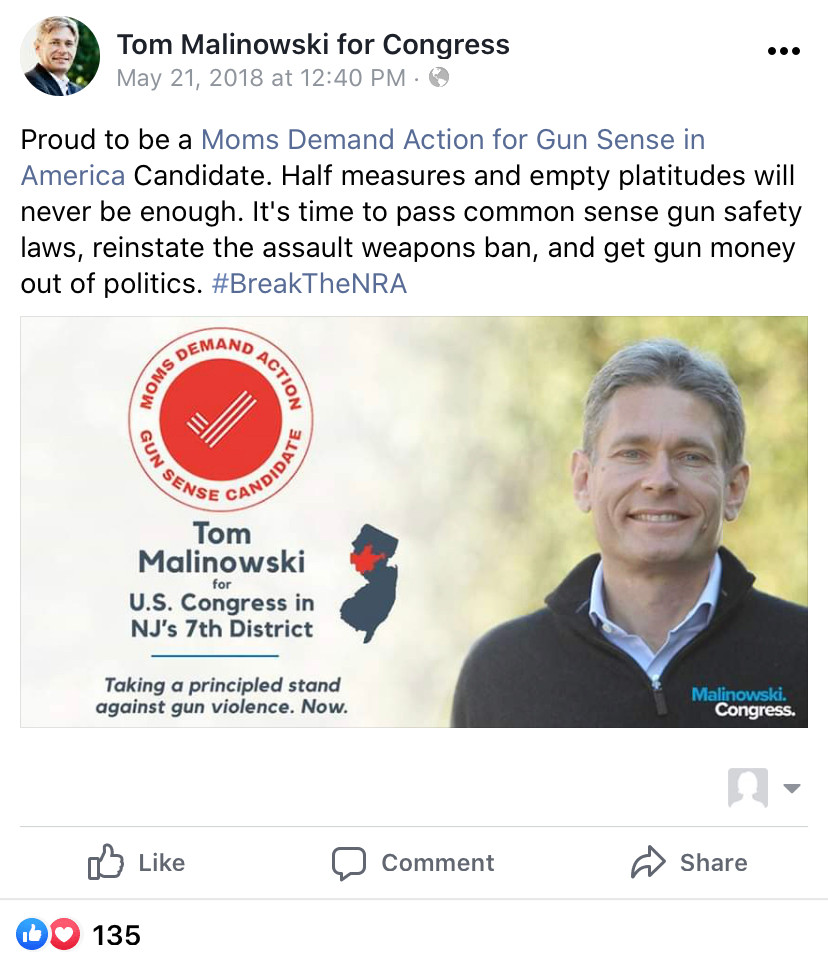Image resolution: width=828 pixels, height=968 pixels.
Task: Click the public globe privacy icon
Action: coord(439,78)
